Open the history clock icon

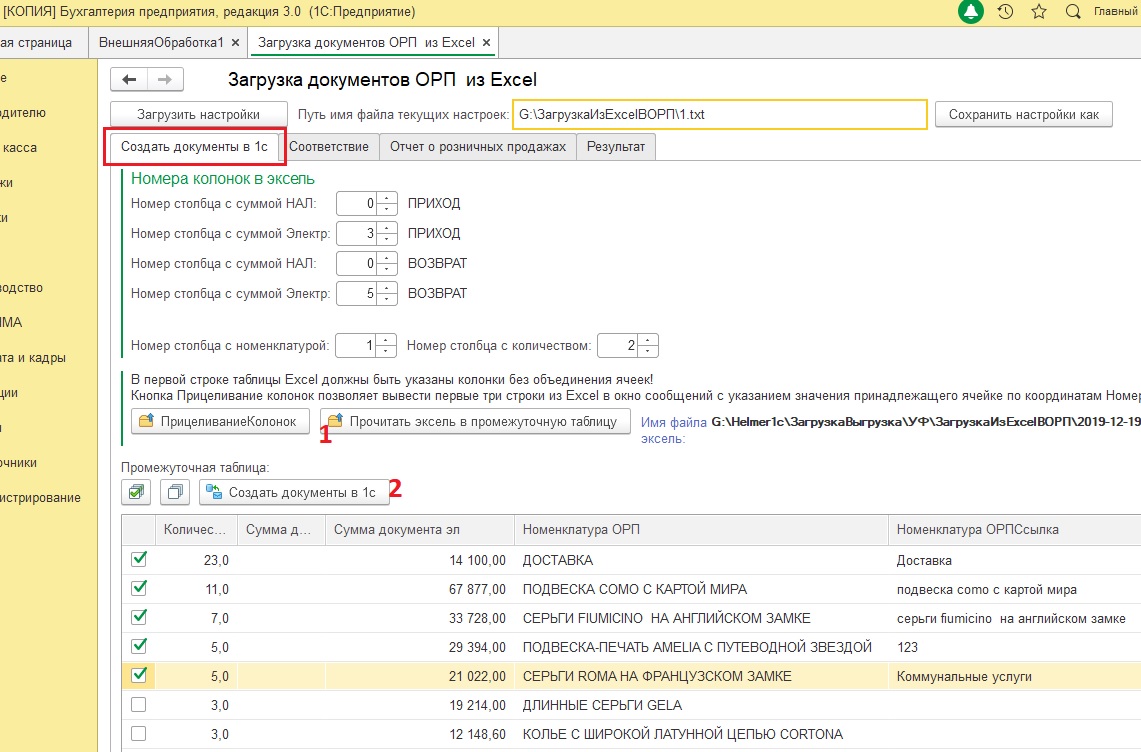point(1005,12)
